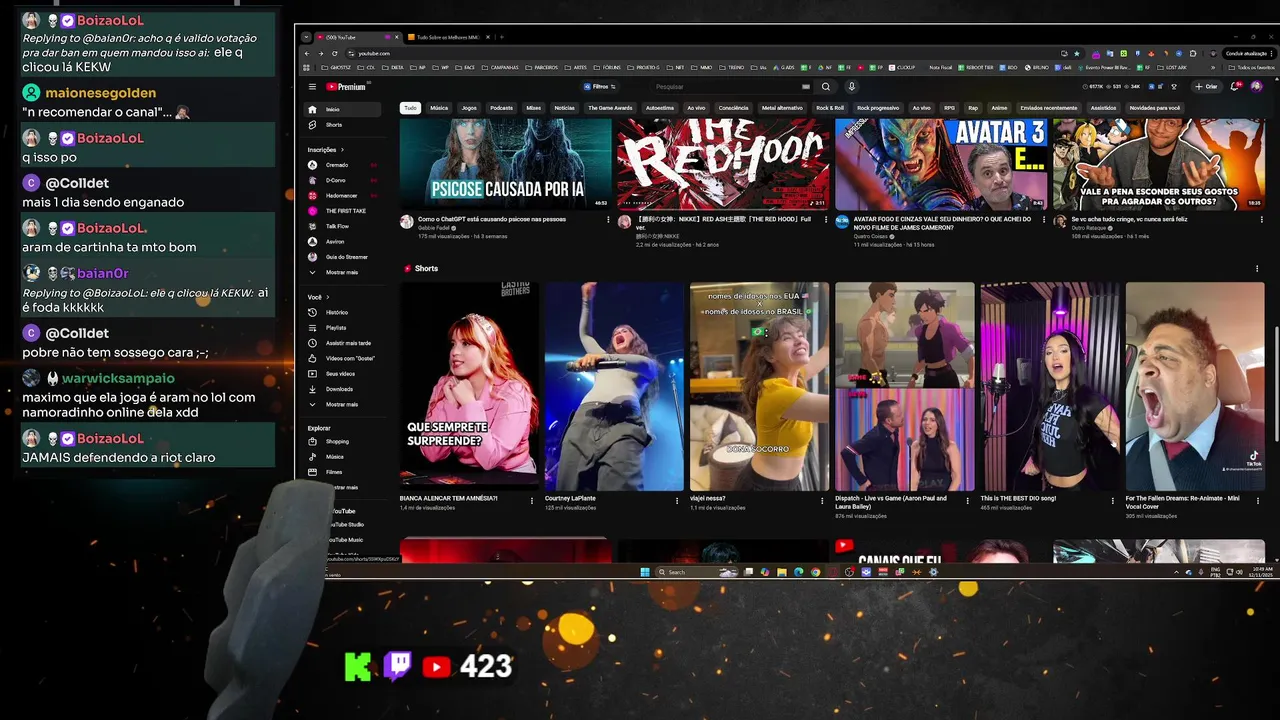Open the notifications bell
Screen dimensions: 1280x720
click(1236, 87)
